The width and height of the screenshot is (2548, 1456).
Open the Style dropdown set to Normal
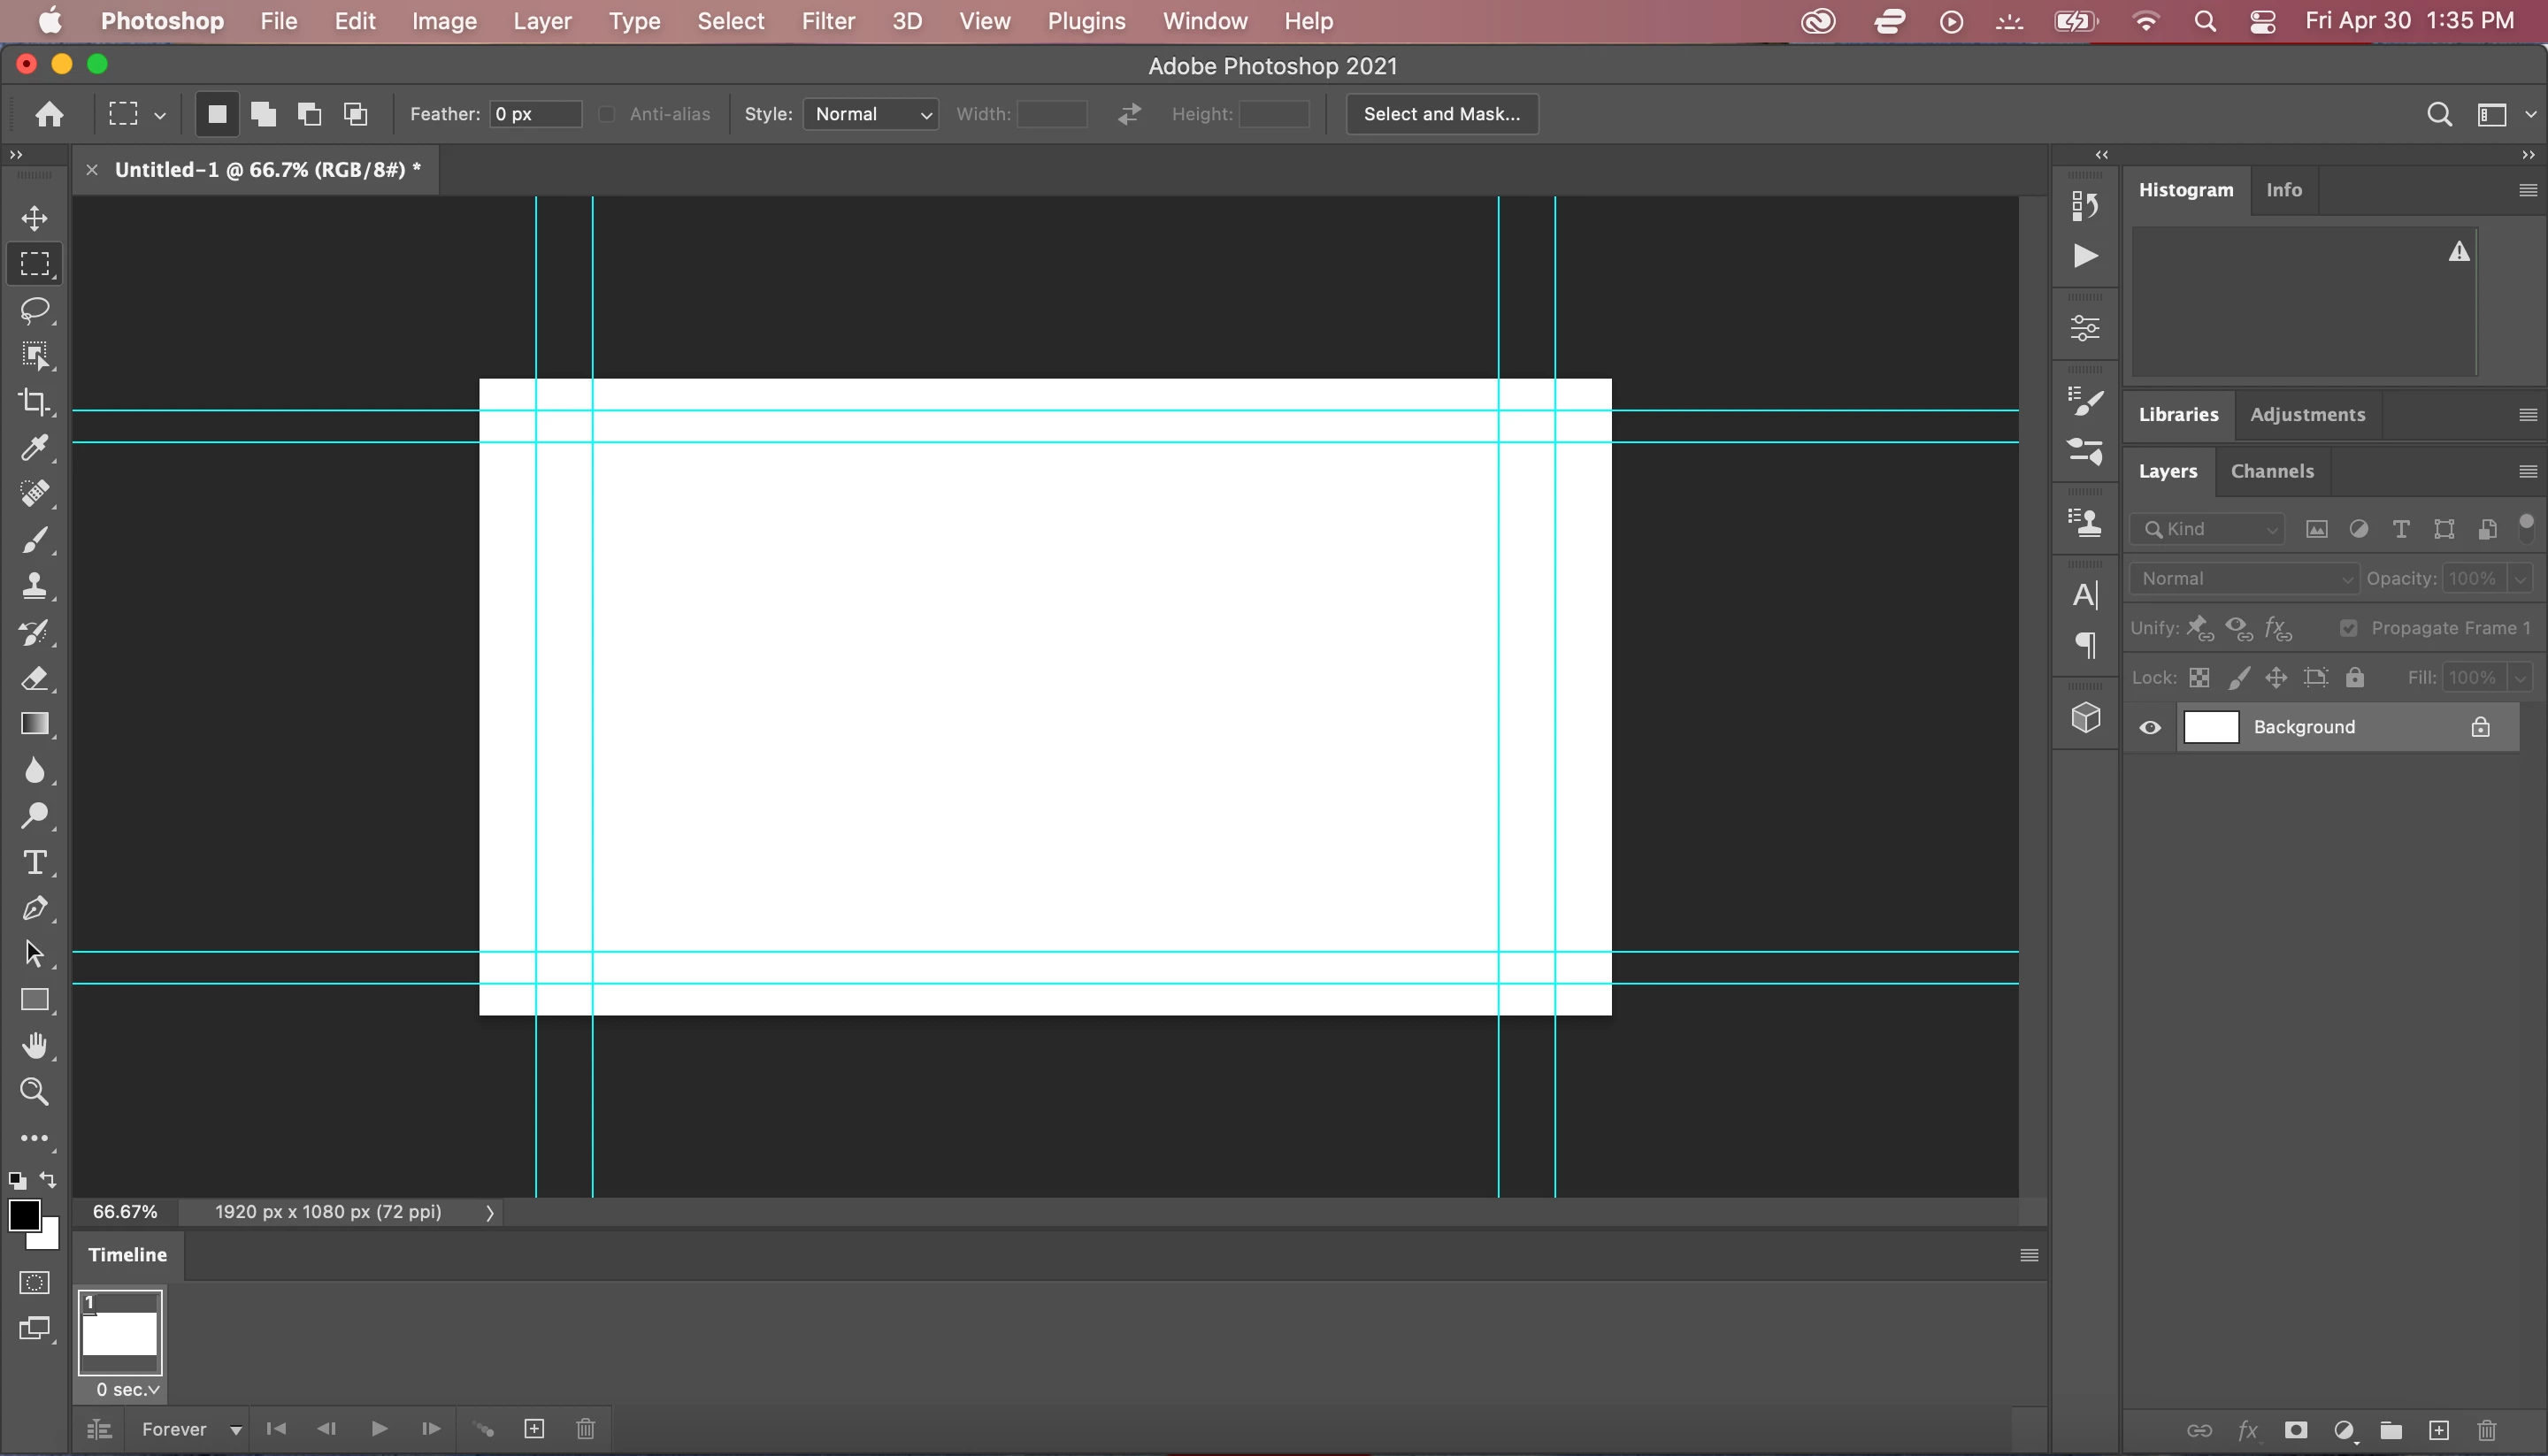pyautogui.click(x=871, y=114)
